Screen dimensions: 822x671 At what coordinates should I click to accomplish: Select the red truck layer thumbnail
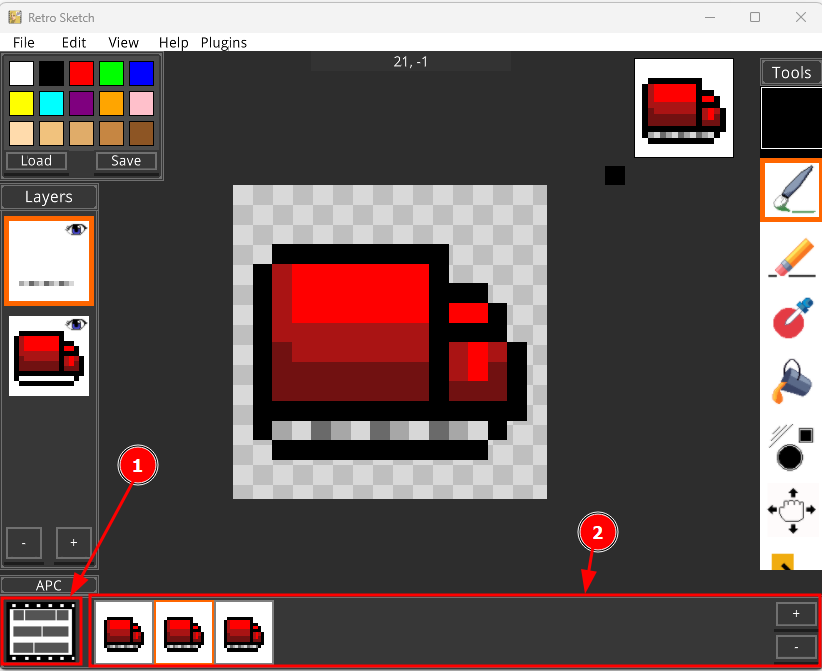[x=49, y=356]
